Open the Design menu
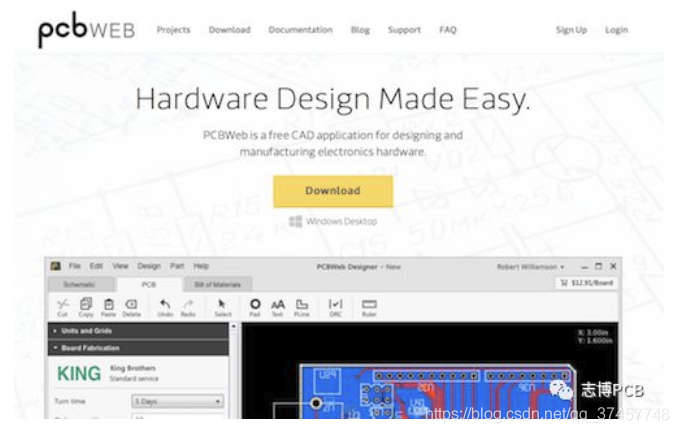This screenshot has height=433, width=679. pos(149,266)
